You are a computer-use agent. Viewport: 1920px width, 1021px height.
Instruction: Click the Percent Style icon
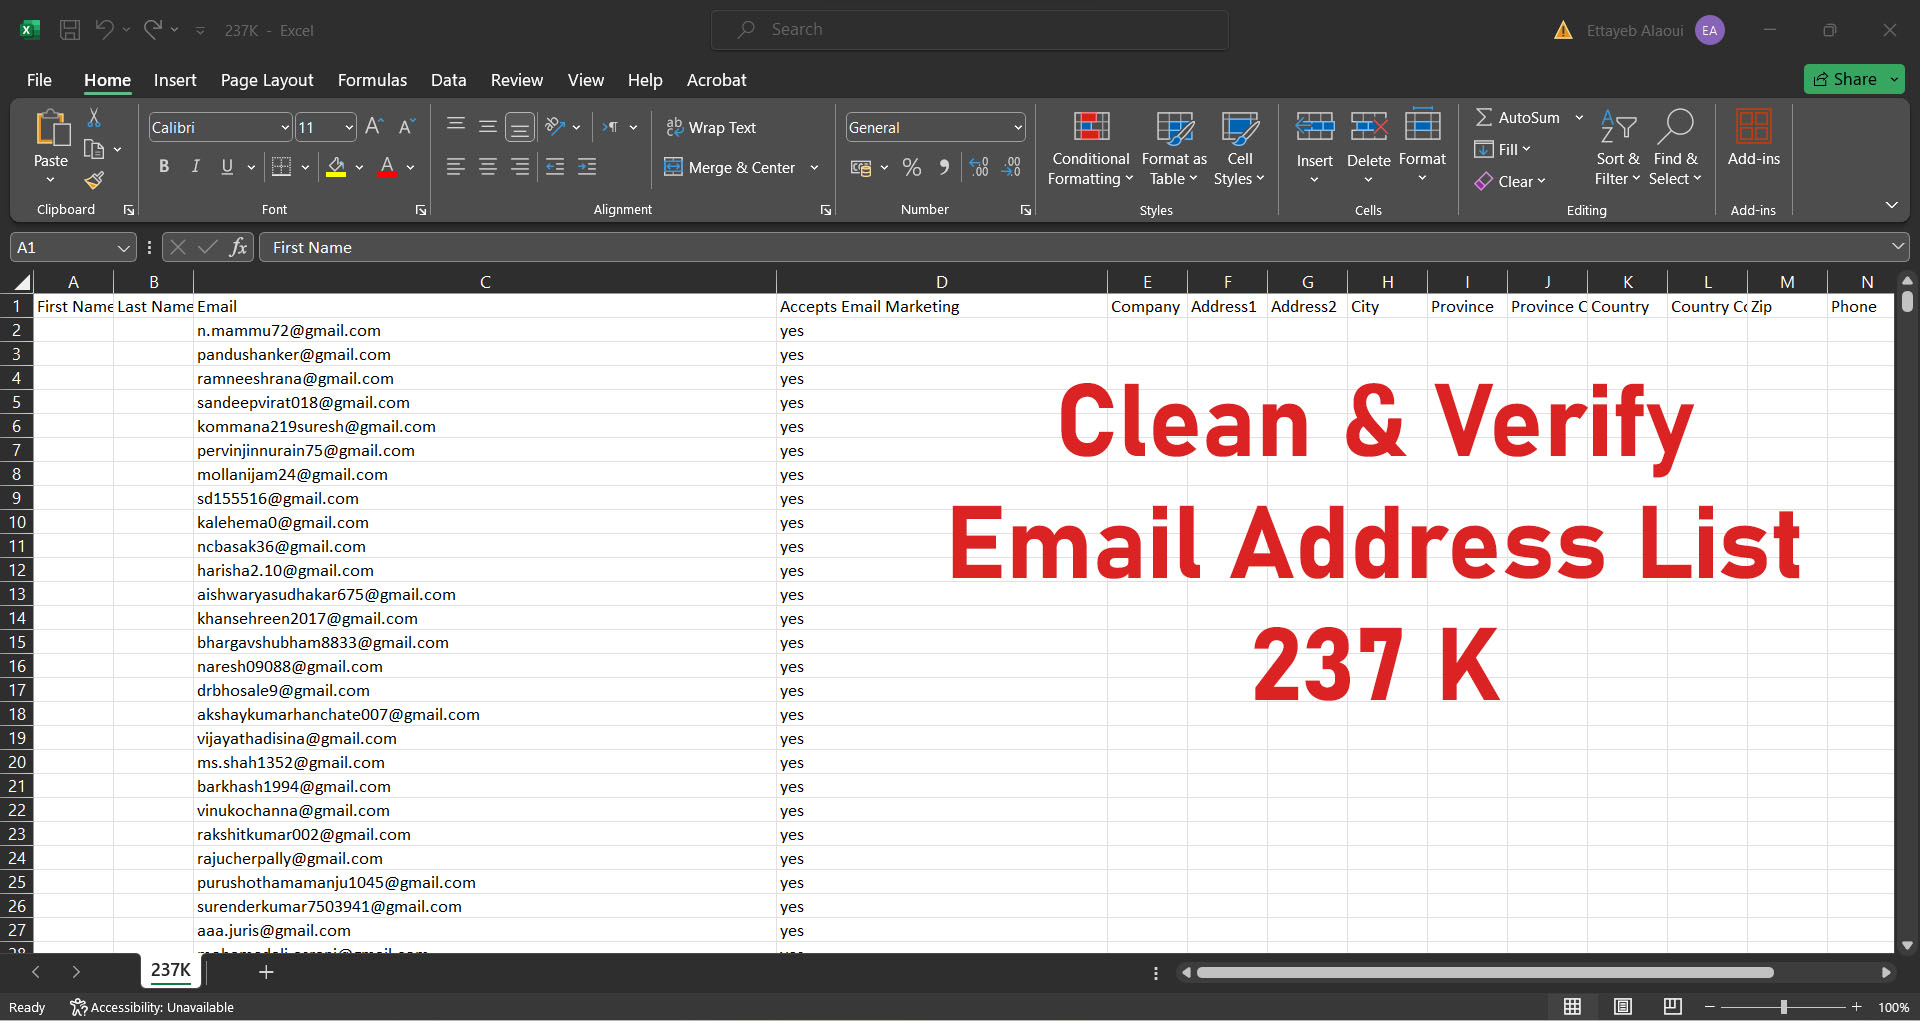pos(911,168)
